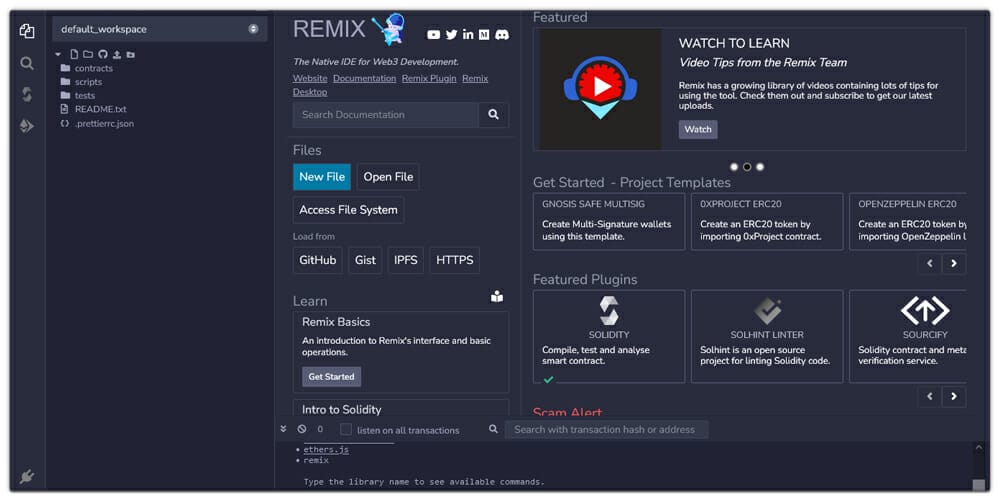Show previous project templates arrow

tap(930, 263)
